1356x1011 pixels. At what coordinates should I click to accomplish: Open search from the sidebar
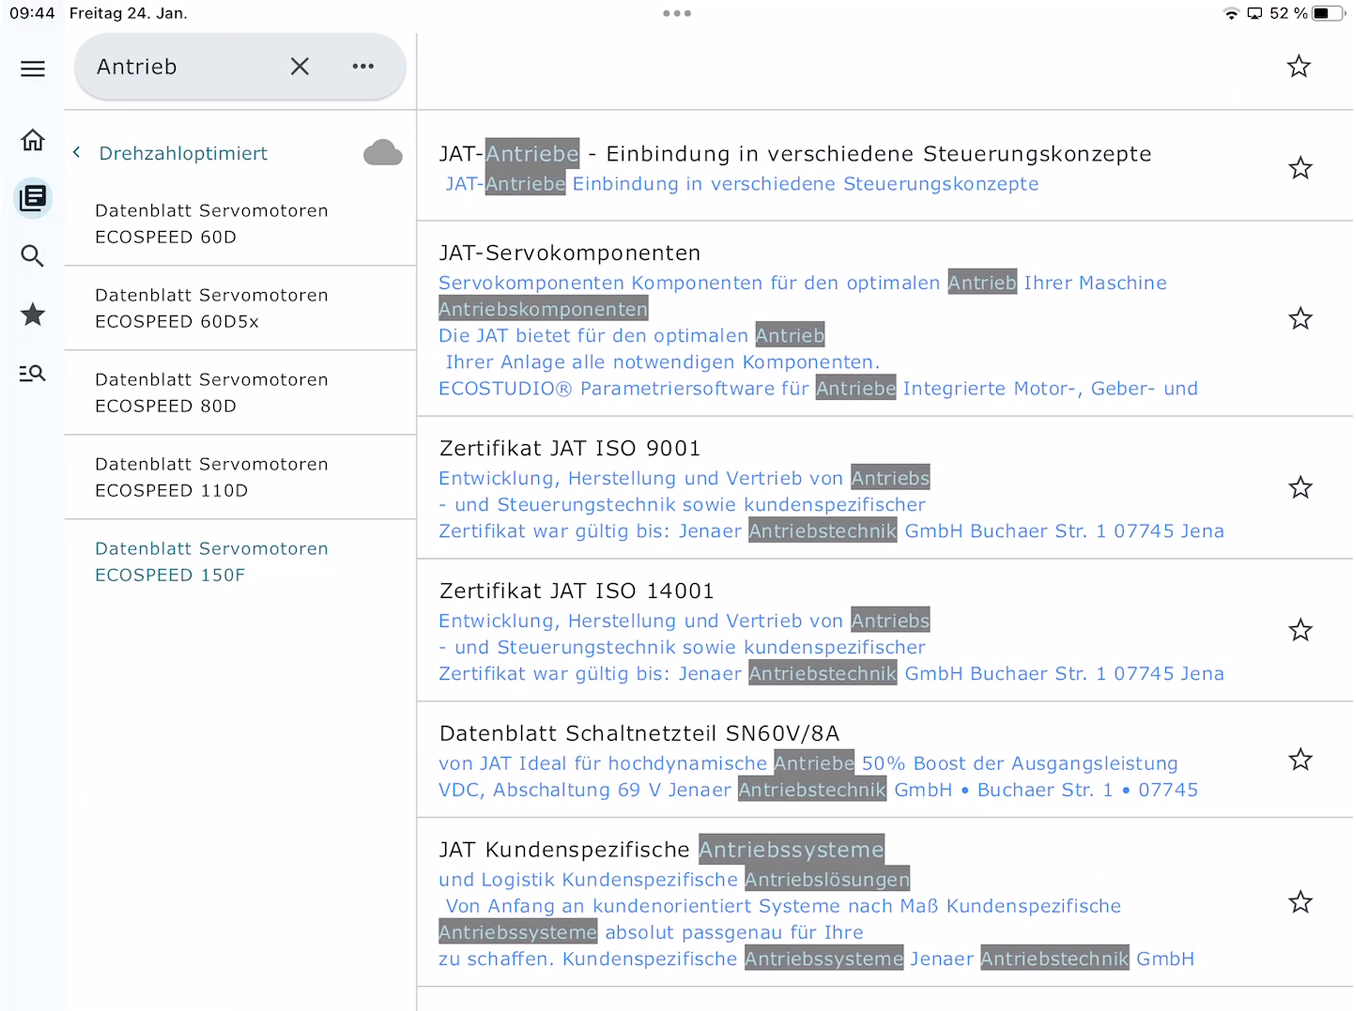(33, 256)
